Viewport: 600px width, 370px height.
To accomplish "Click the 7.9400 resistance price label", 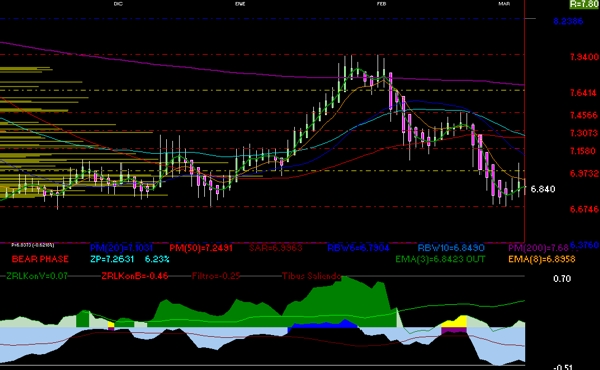I will click(x=584, y=57).
